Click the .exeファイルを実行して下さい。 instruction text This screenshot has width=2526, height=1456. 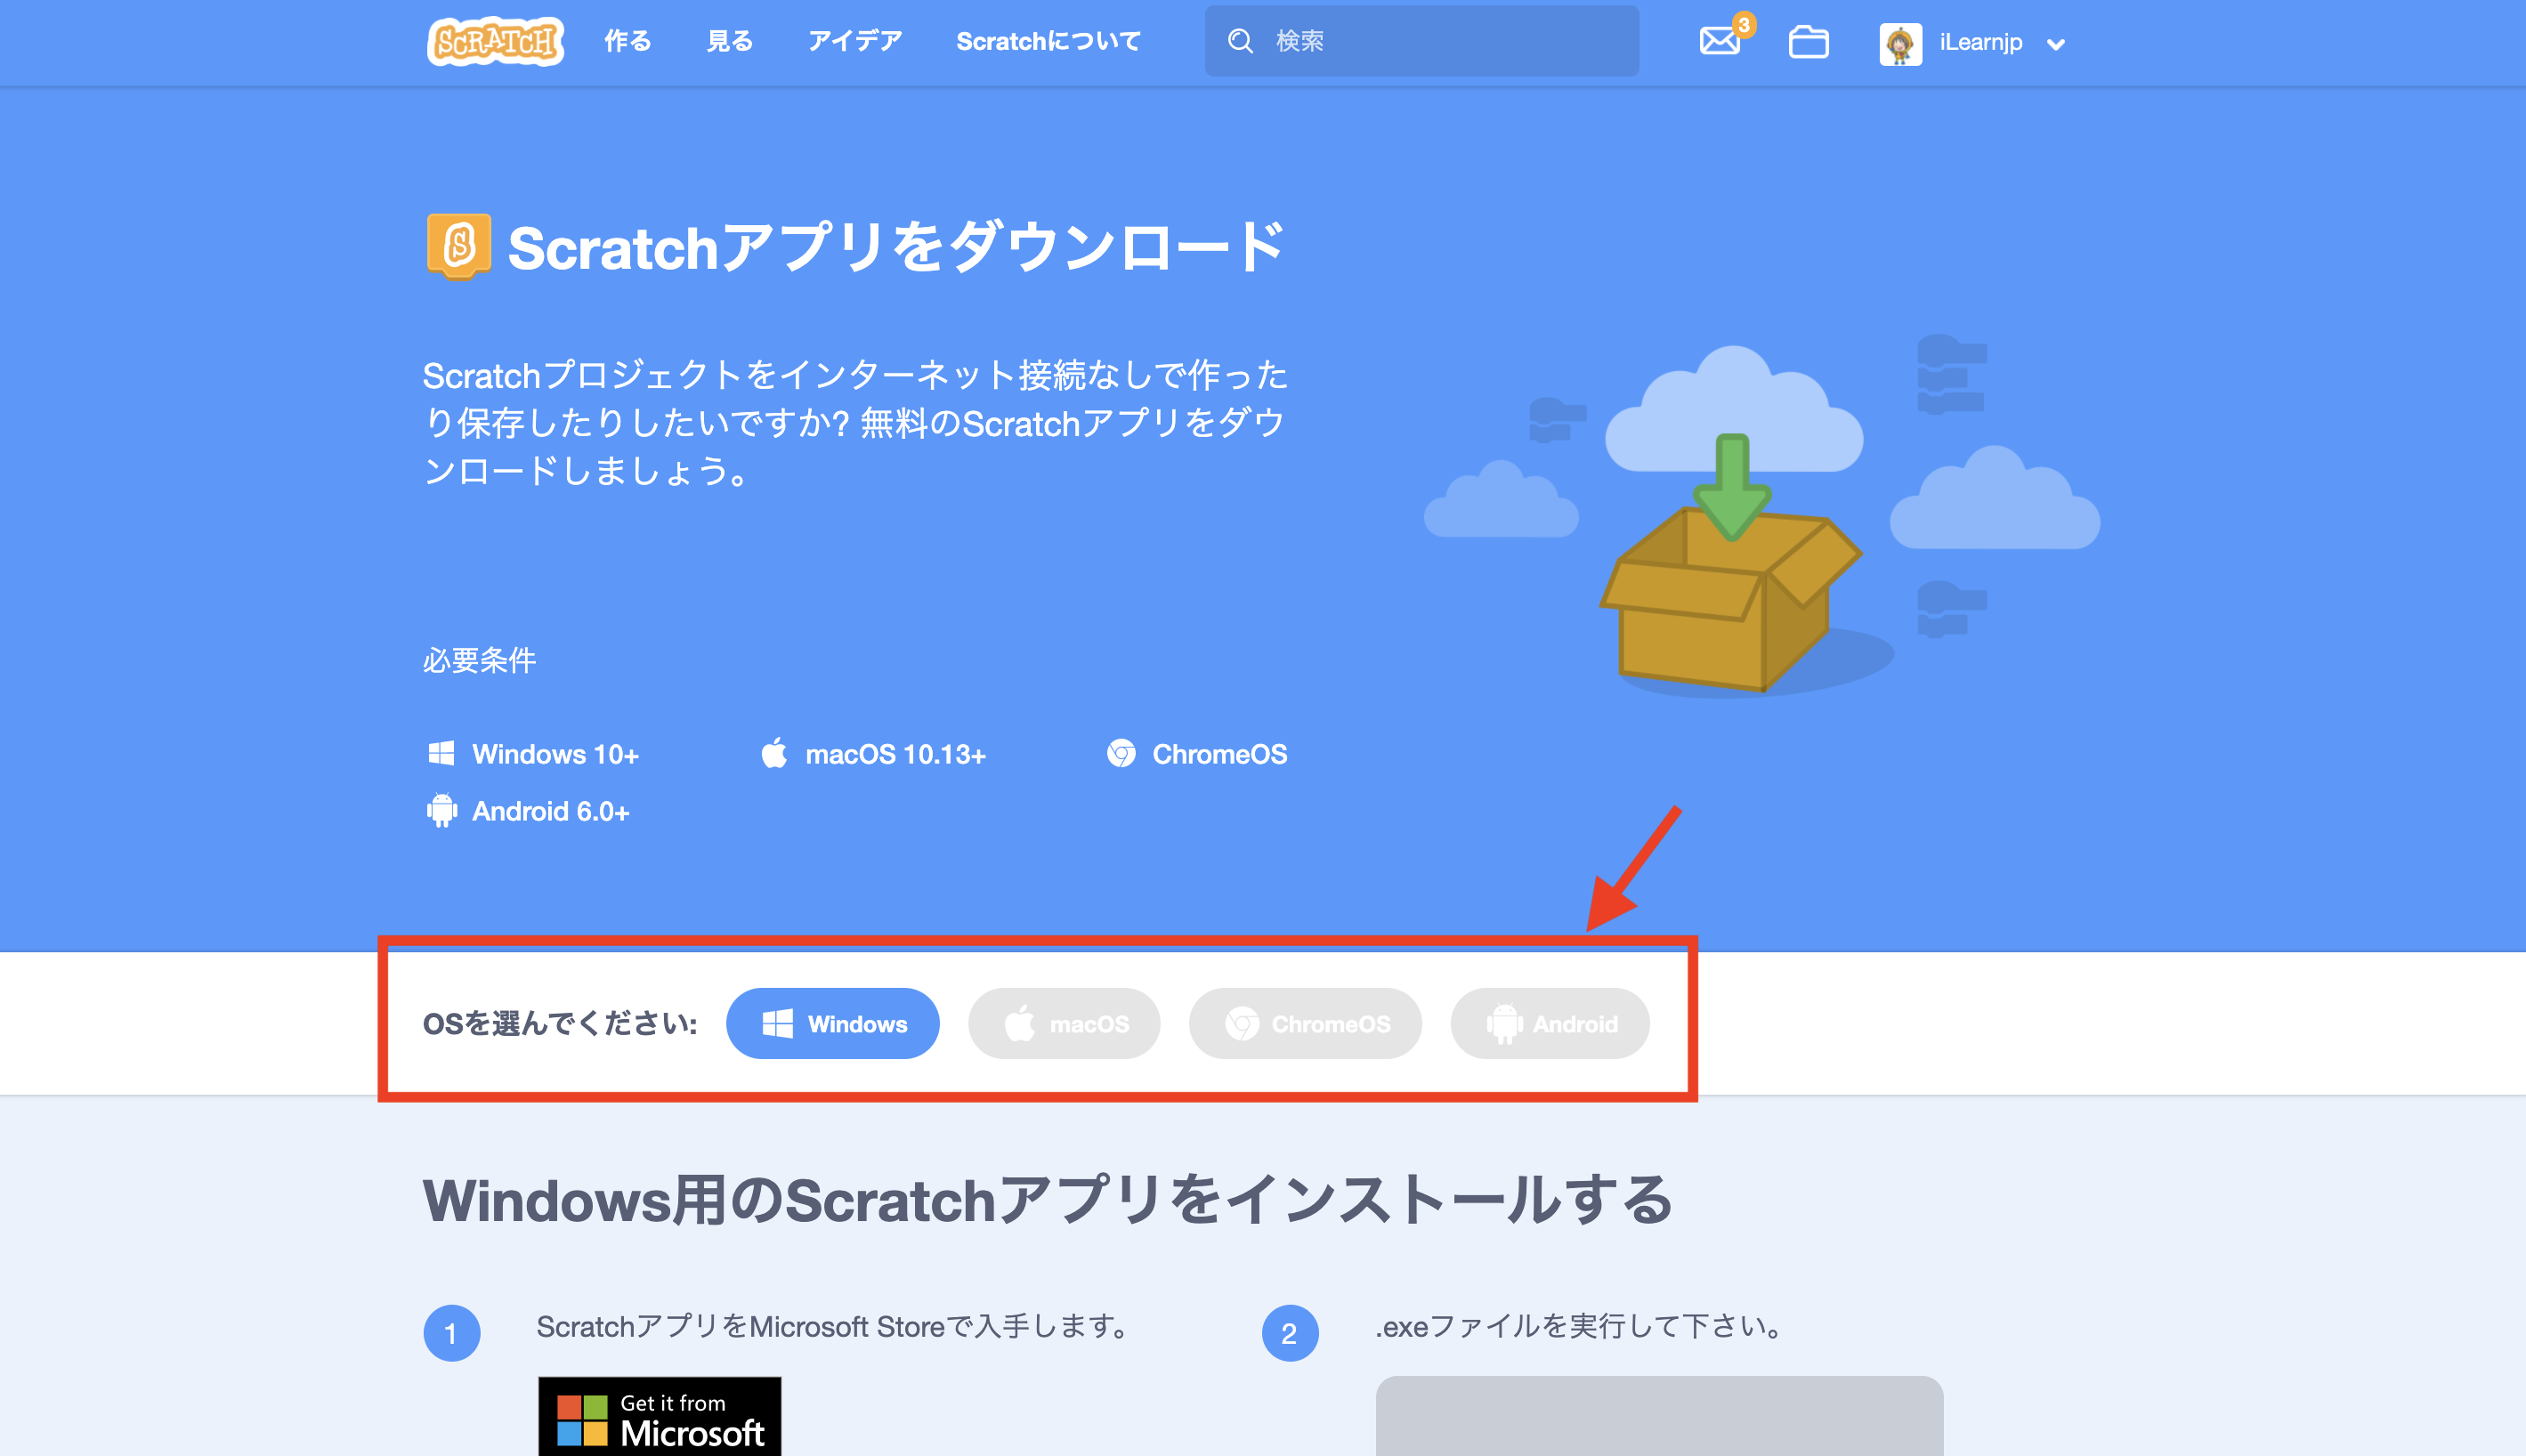pos(1580,1326)
